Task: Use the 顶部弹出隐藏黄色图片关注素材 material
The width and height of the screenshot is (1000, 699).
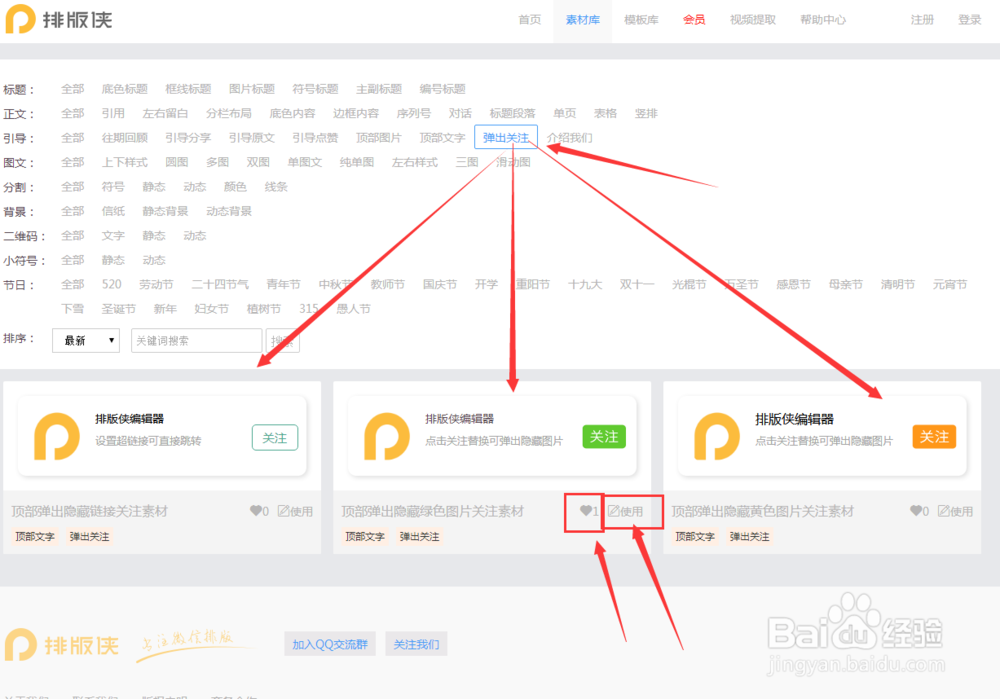Action: (955, 511)
